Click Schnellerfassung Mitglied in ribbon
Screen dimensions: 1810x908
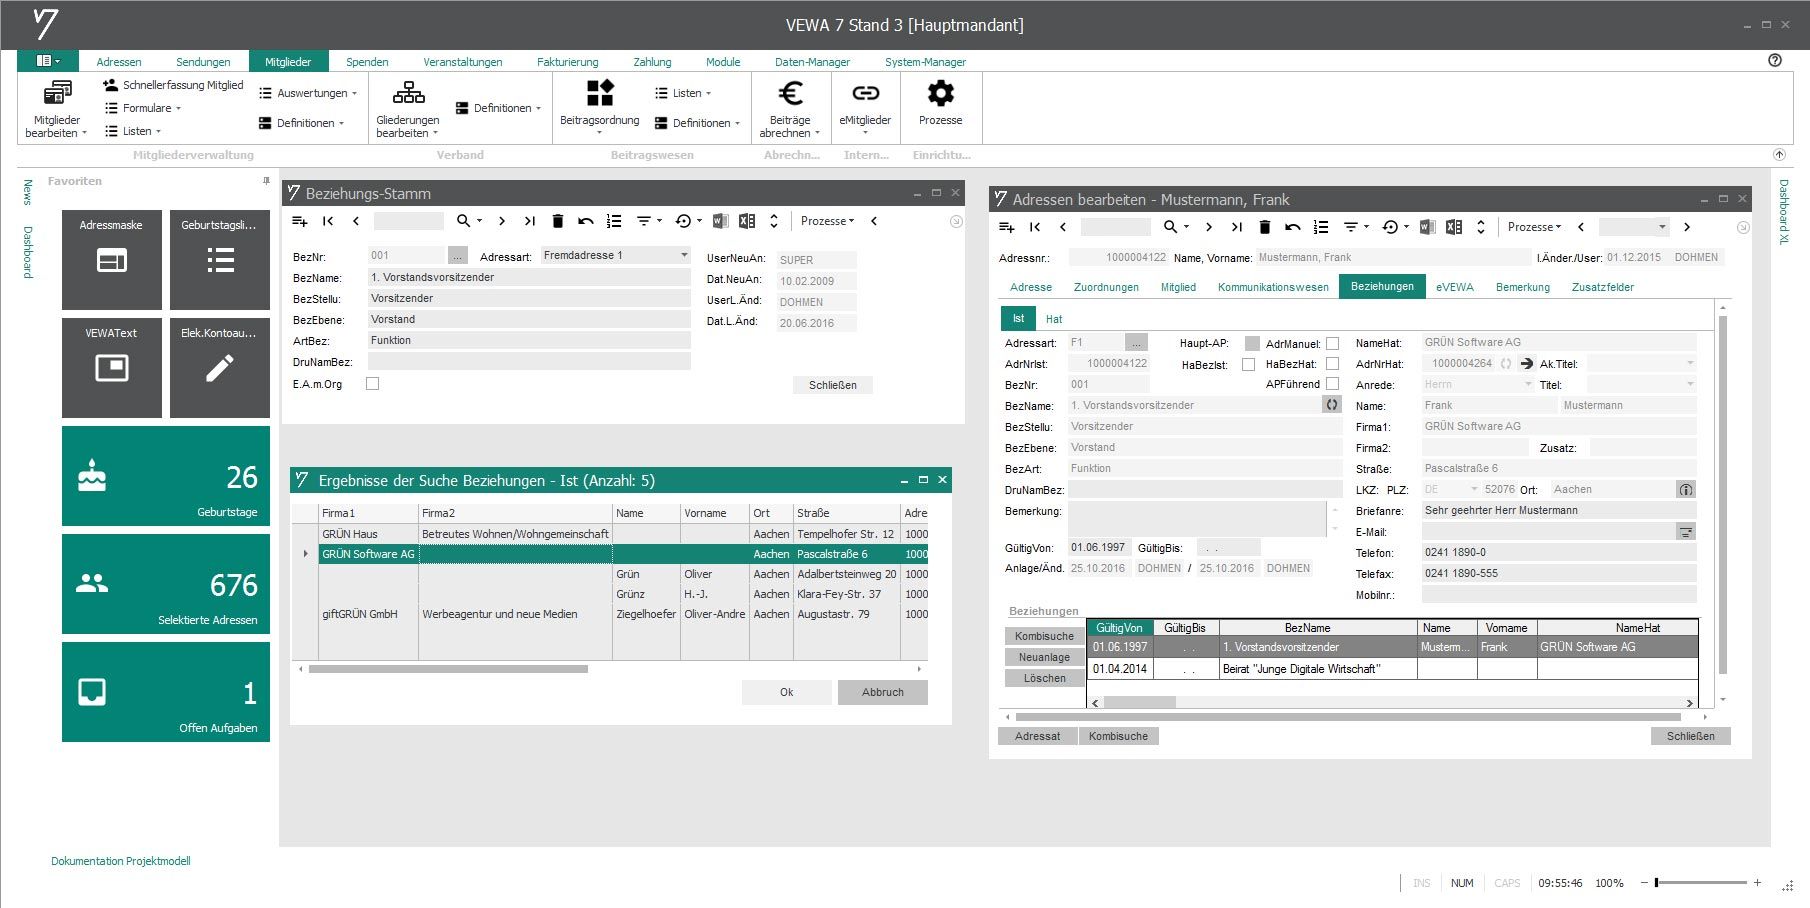pos(174,85)
